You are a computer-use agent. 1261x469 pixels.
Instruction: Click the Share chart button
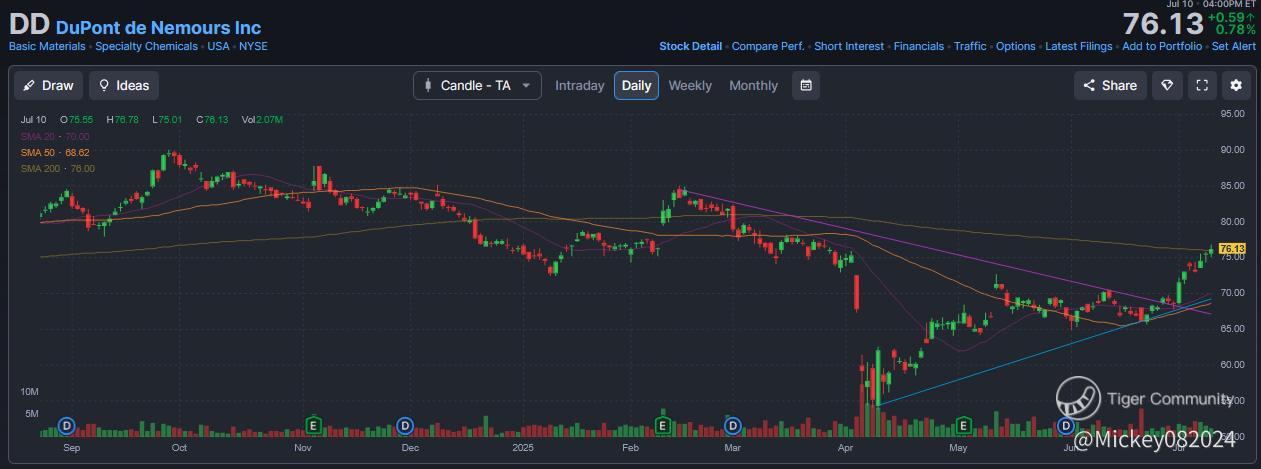point(1110,85)
